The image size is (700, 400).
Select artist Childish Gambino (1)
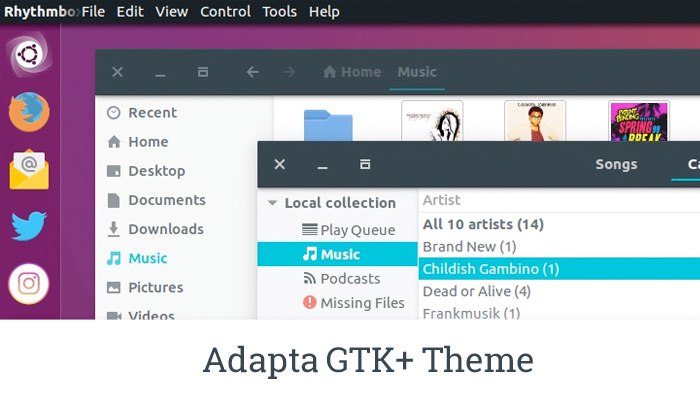(x=559, y=269)
